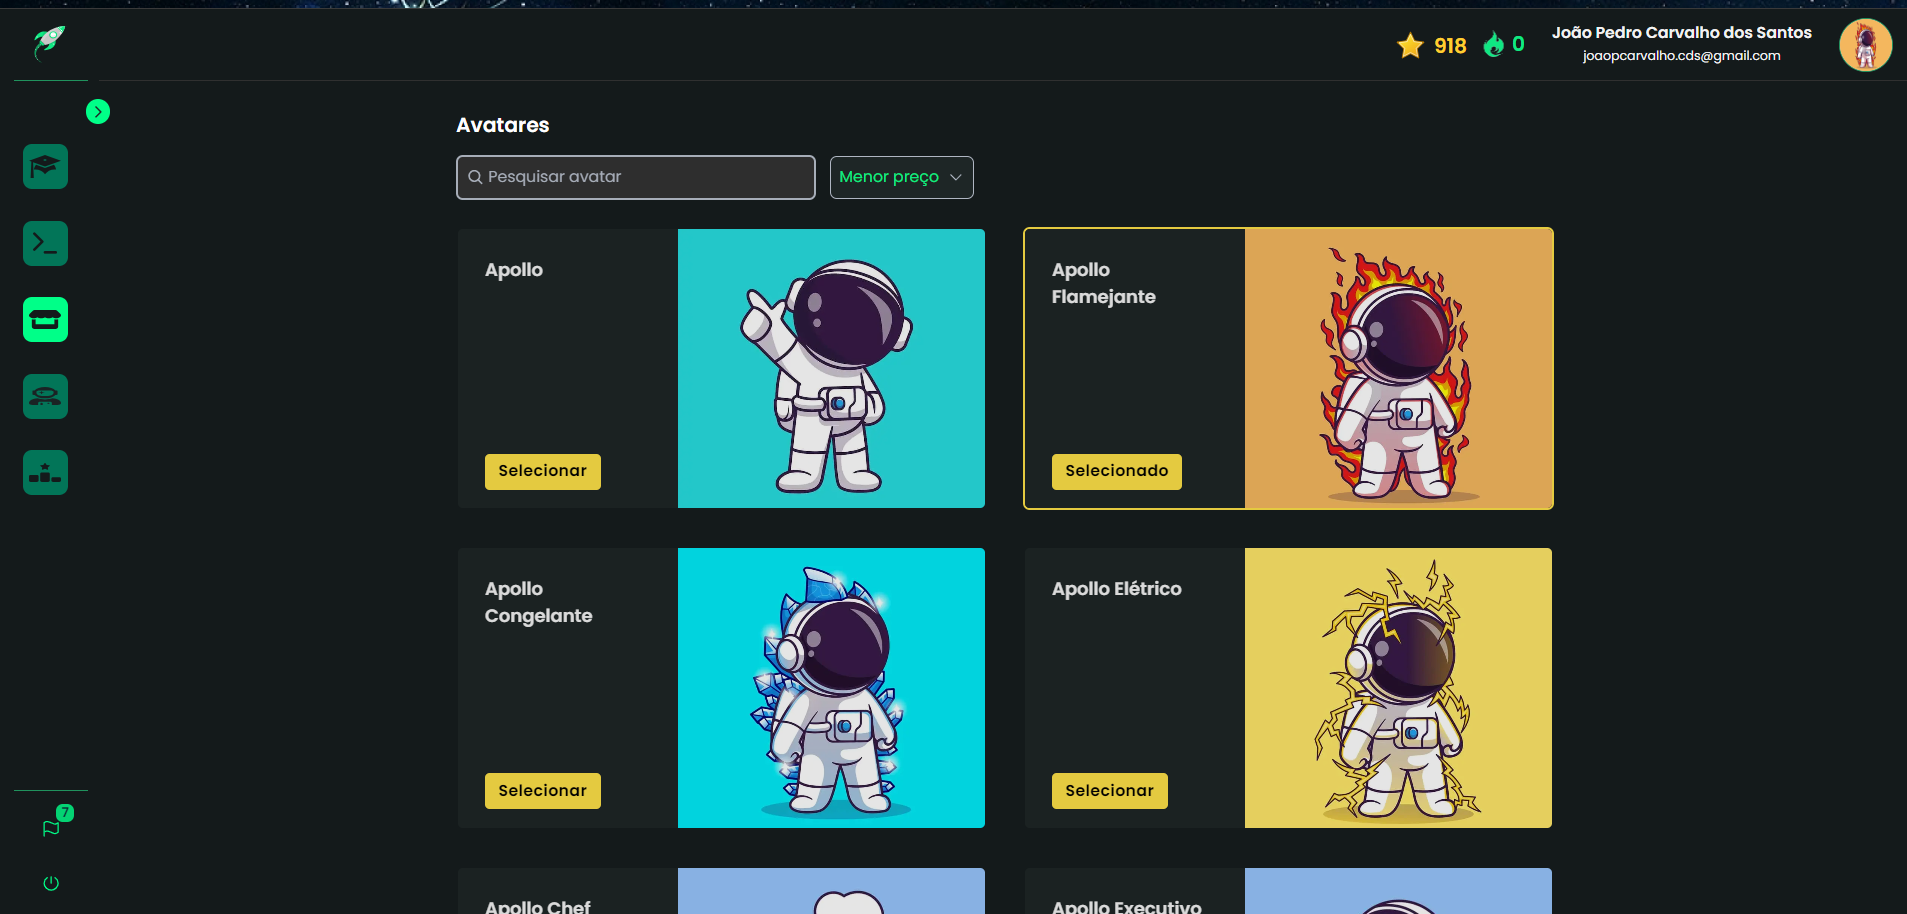Click the Apollo Chef card title

[x=537, y=906]
